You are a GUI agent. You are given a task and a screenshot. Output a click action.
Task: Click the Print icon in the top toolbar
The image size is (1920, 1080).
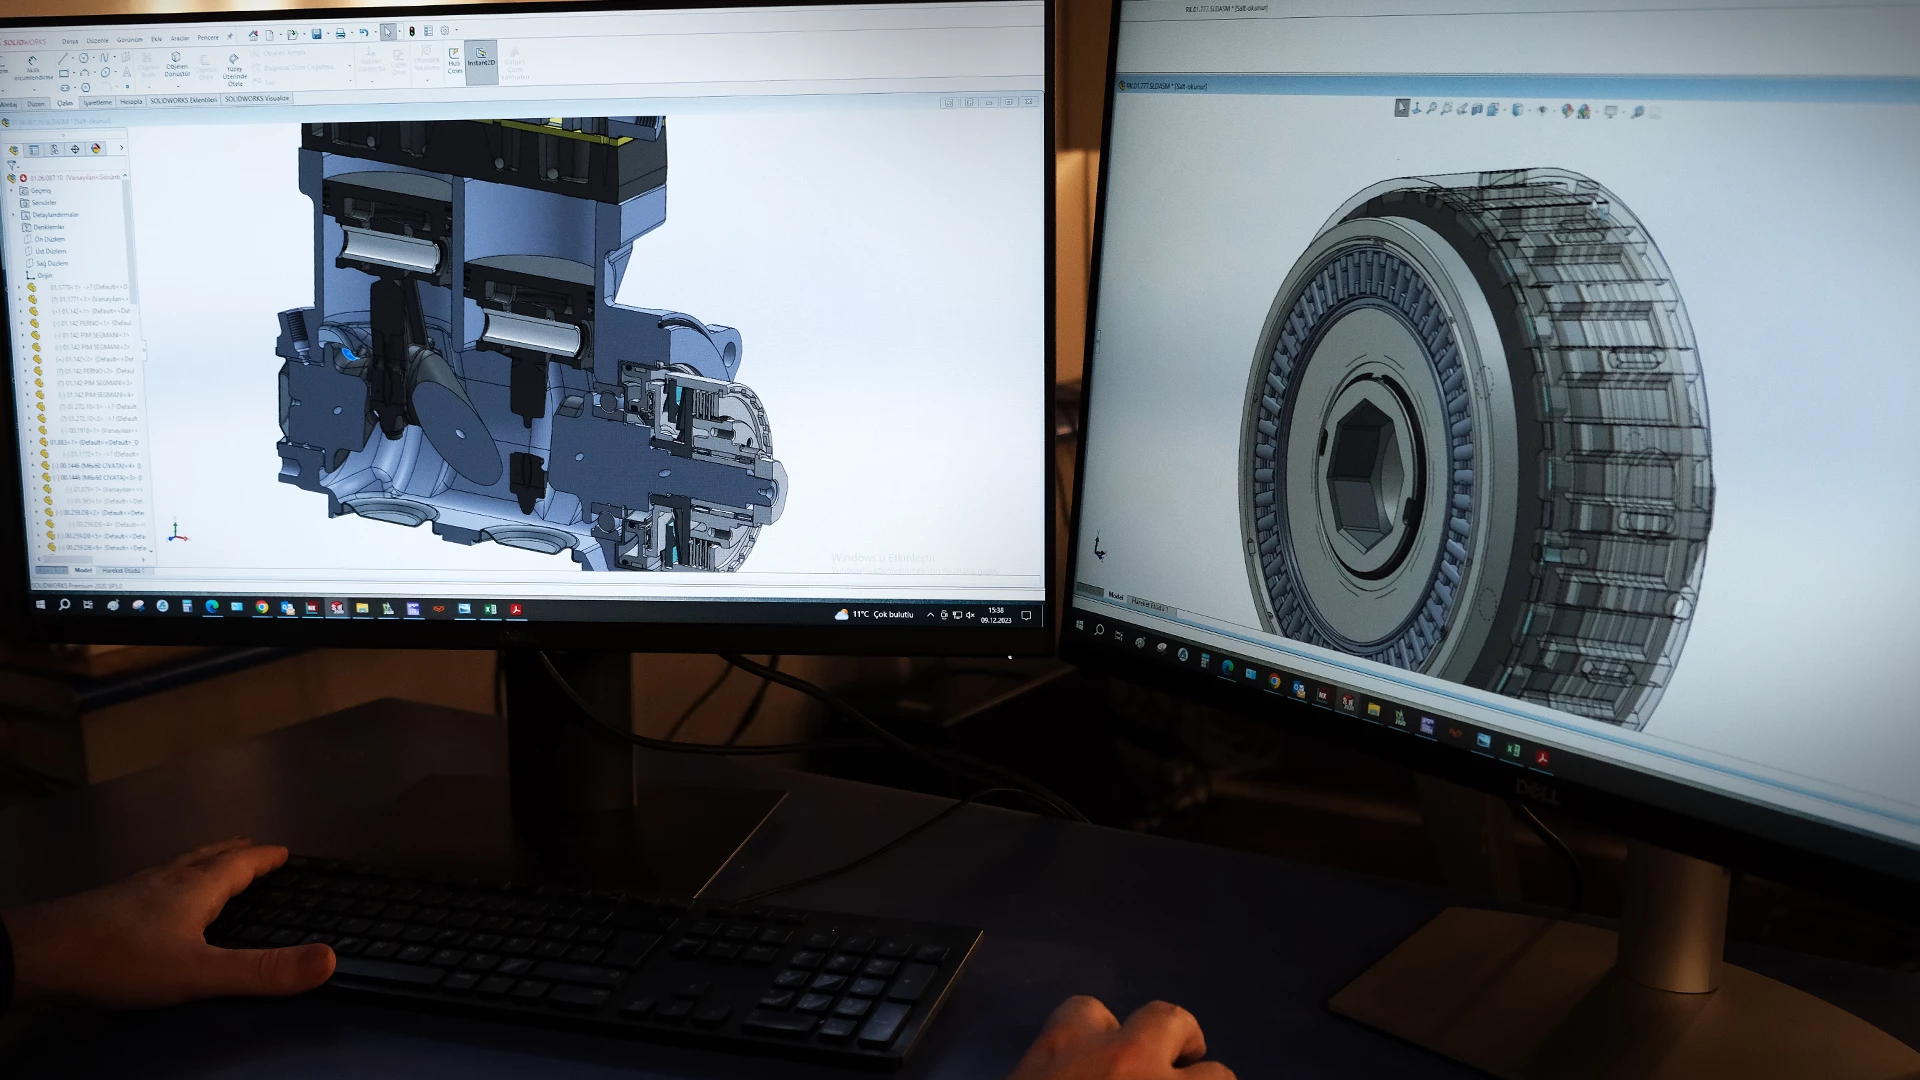340,34
